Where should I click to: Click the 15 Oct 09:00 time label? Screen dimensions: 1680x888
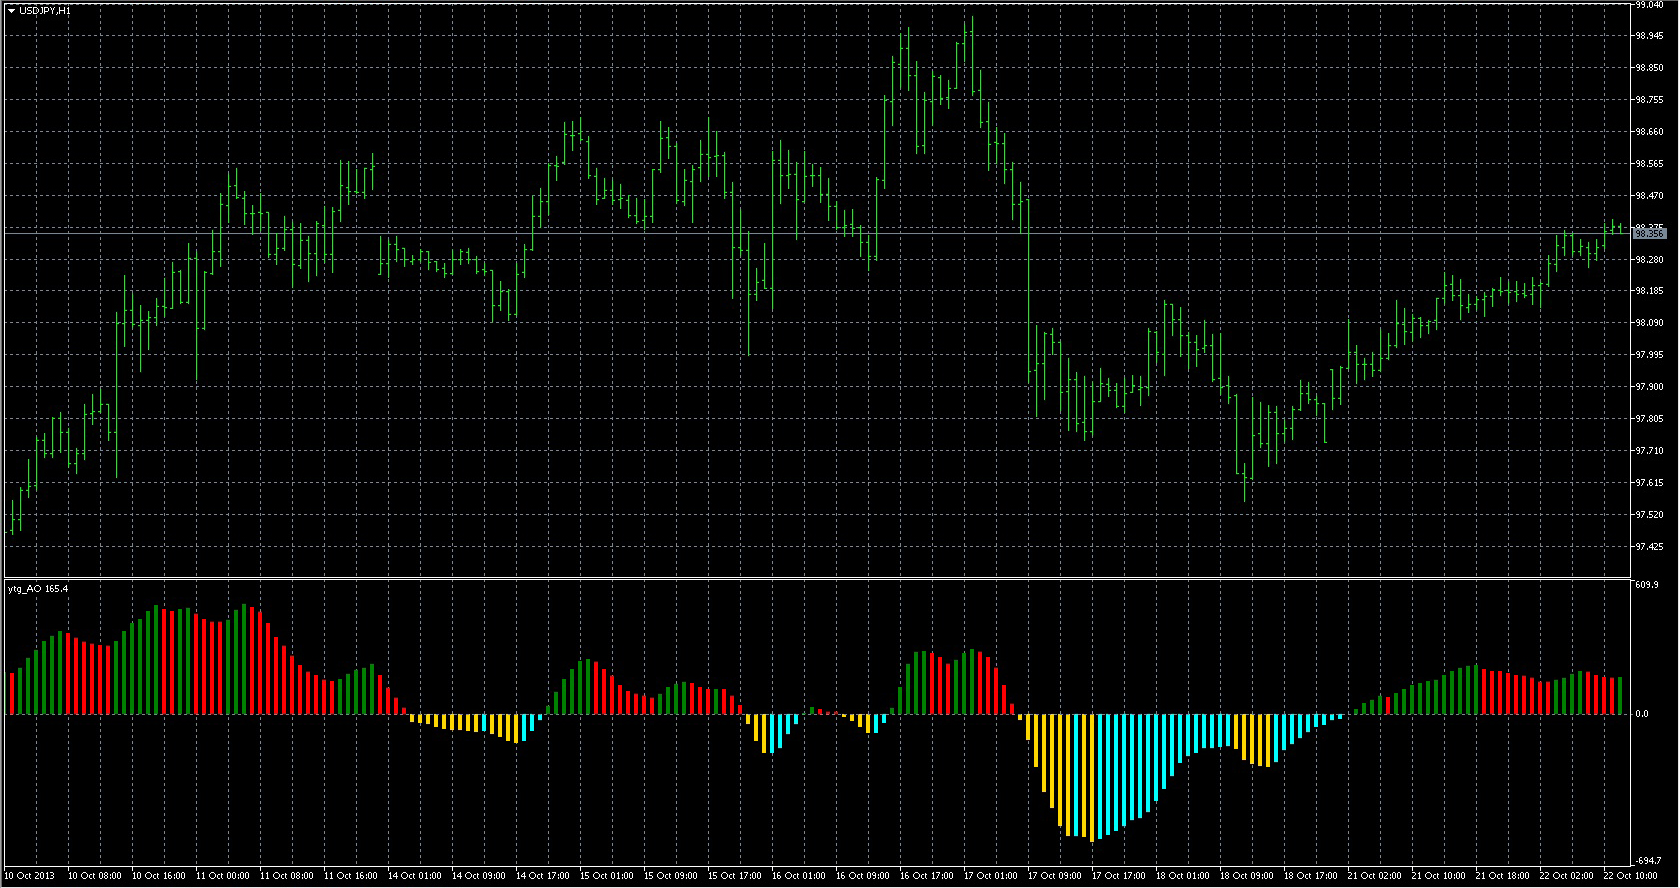(x=670, y=876)
